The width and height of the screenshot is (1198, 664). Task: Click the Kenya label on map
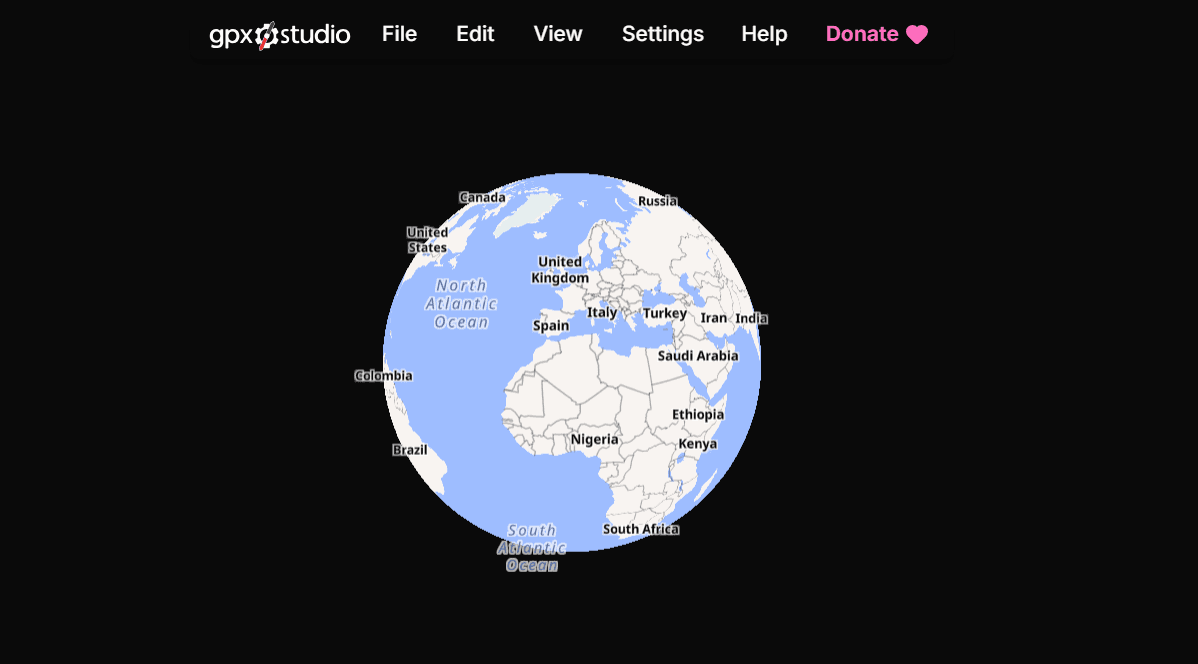coord(698,444)
